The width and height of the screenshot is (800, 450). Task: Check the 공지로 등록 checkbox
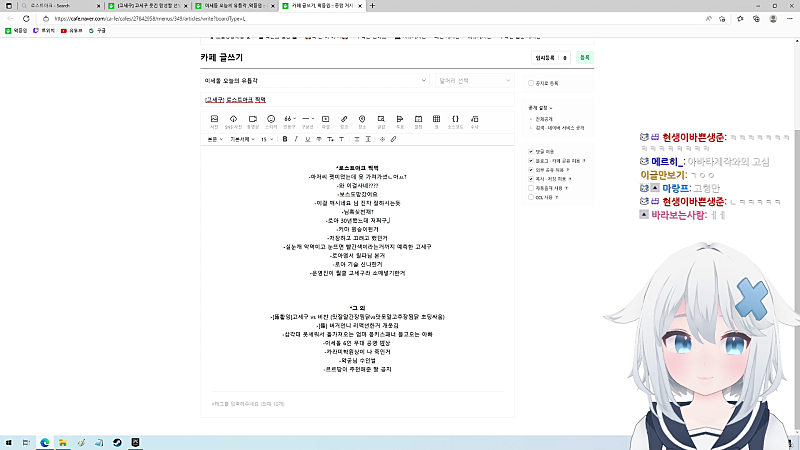(531, 83)
